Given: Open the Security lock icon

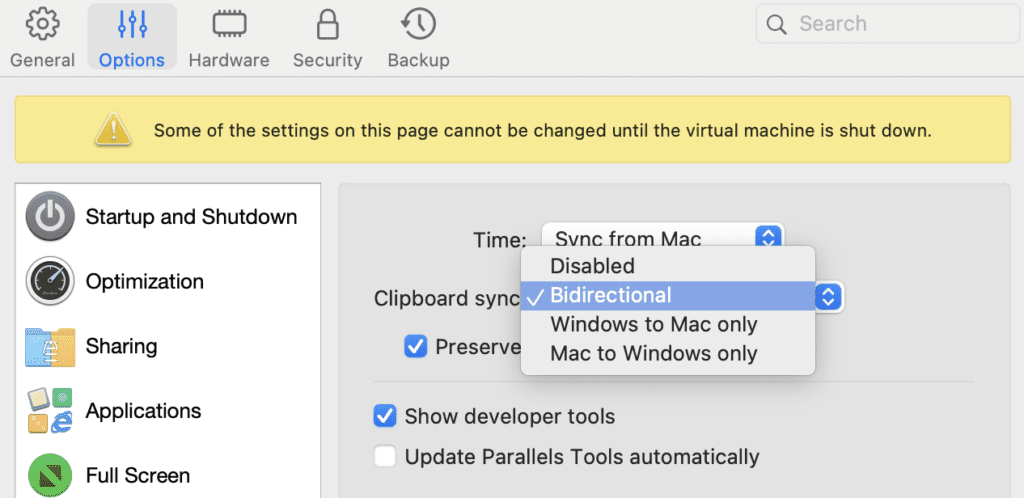Looking at the screenshot, I should click(x=326, y=24).
